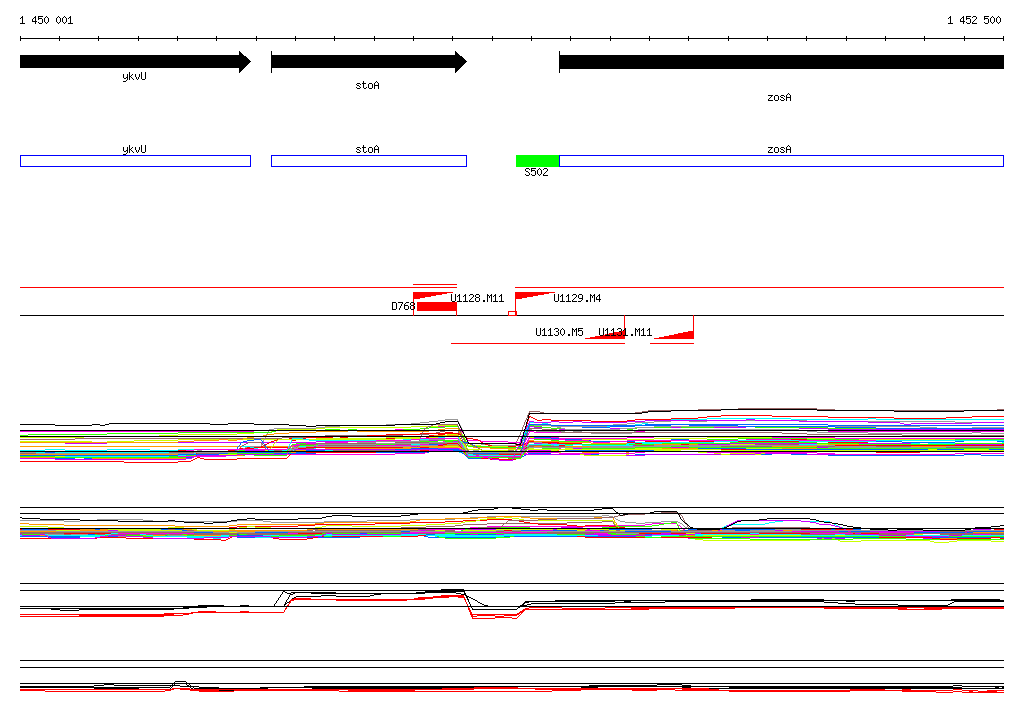Click the start coordinate 1 450 001

[46, 20]
